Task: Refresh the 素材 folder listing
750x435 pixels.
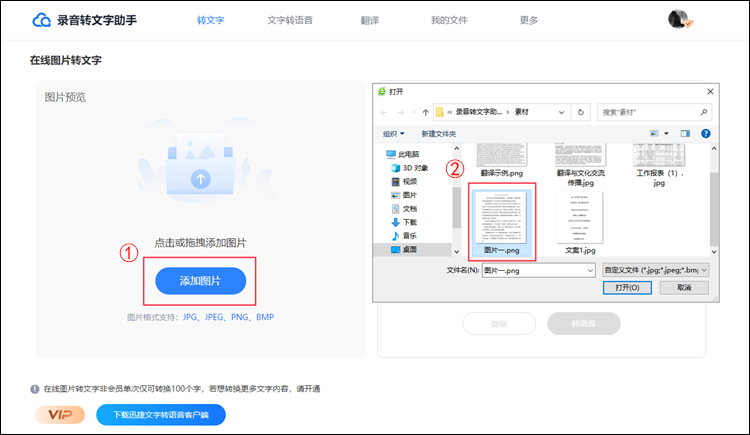Action: pos(581,112)
